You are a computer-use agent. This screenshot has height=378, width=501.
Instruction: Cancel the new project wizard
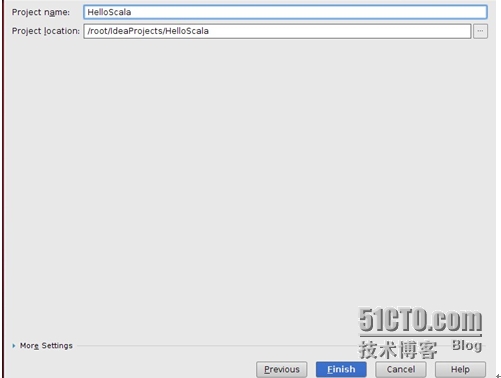click(x=401, y=369)
